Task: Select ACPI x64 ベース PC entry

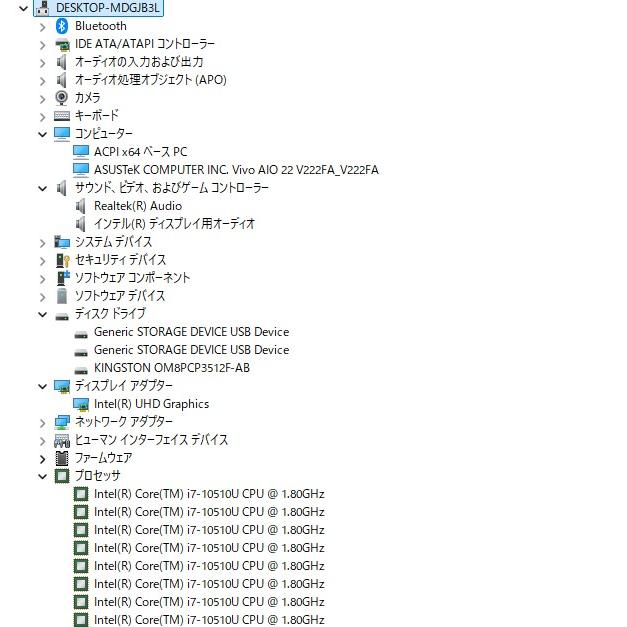Action: coord(141,152)
